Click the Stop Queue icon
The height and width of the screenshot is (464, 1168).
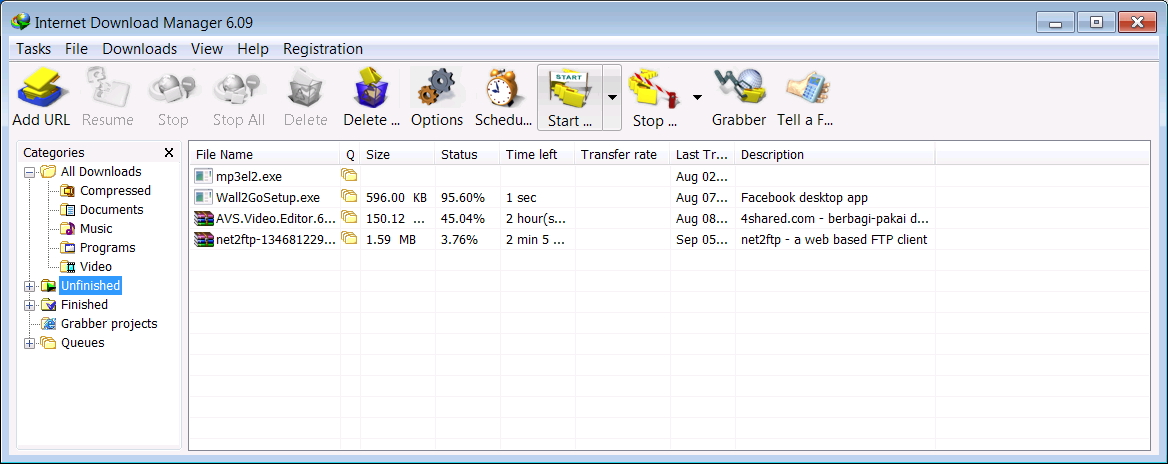pos(655,89)
